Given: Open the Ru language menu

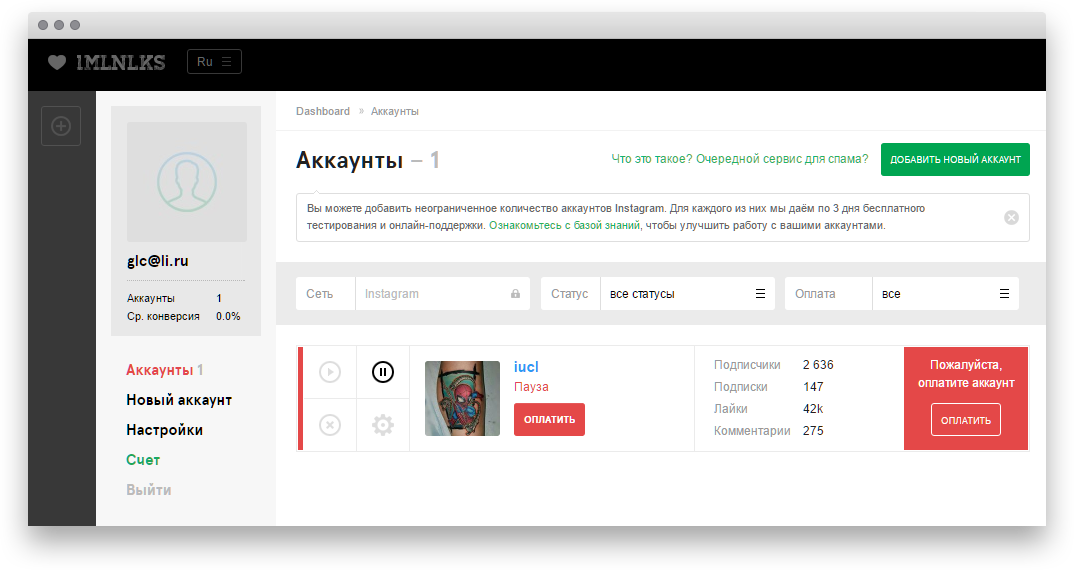Looking at the screenshot, I should click(x=214, y=62).
